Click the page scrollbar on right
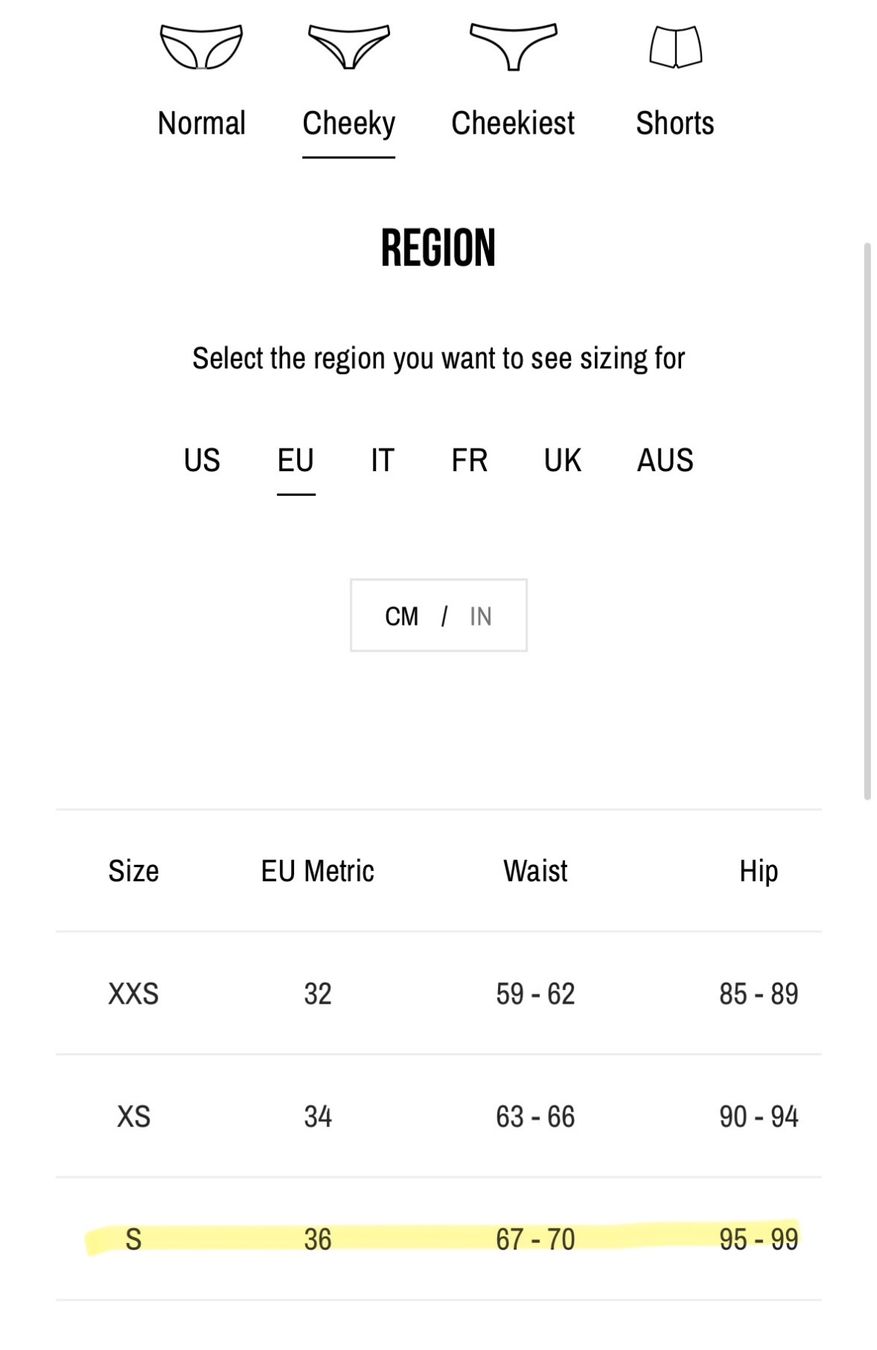This screenshot has width=877, height=1350. click(x=867, y=520)
